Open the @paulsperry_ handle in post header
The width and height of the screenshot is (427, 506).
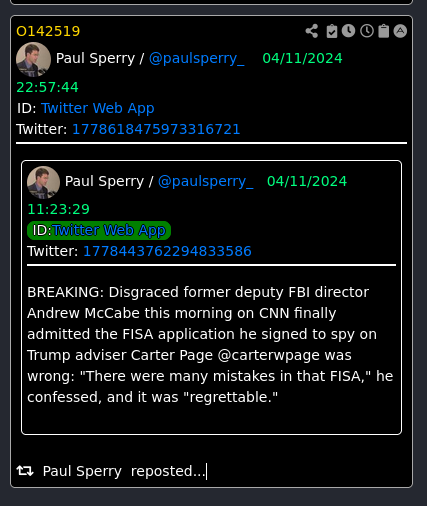(x=197, y=59)
